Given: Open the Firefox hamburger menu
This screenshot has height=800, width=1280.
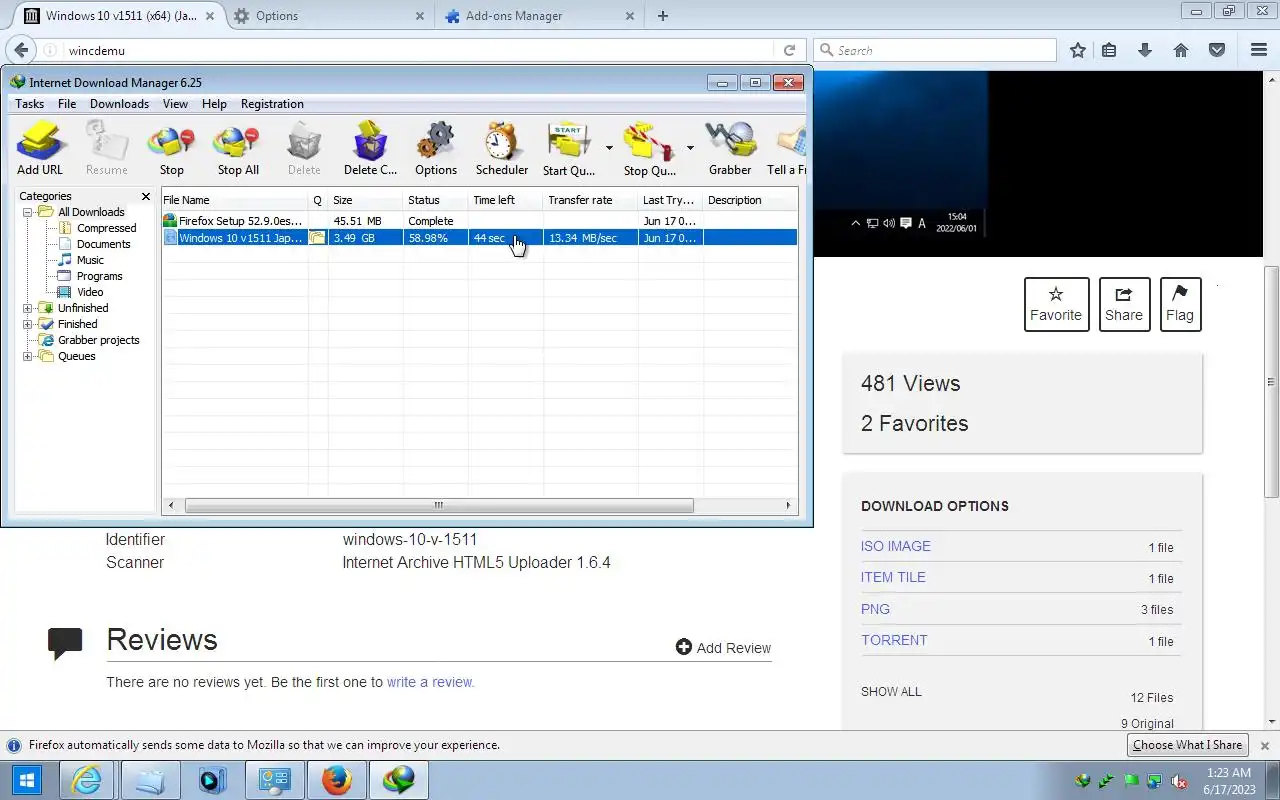Looking at the screenshot, I should click(x=1259, y=50).
